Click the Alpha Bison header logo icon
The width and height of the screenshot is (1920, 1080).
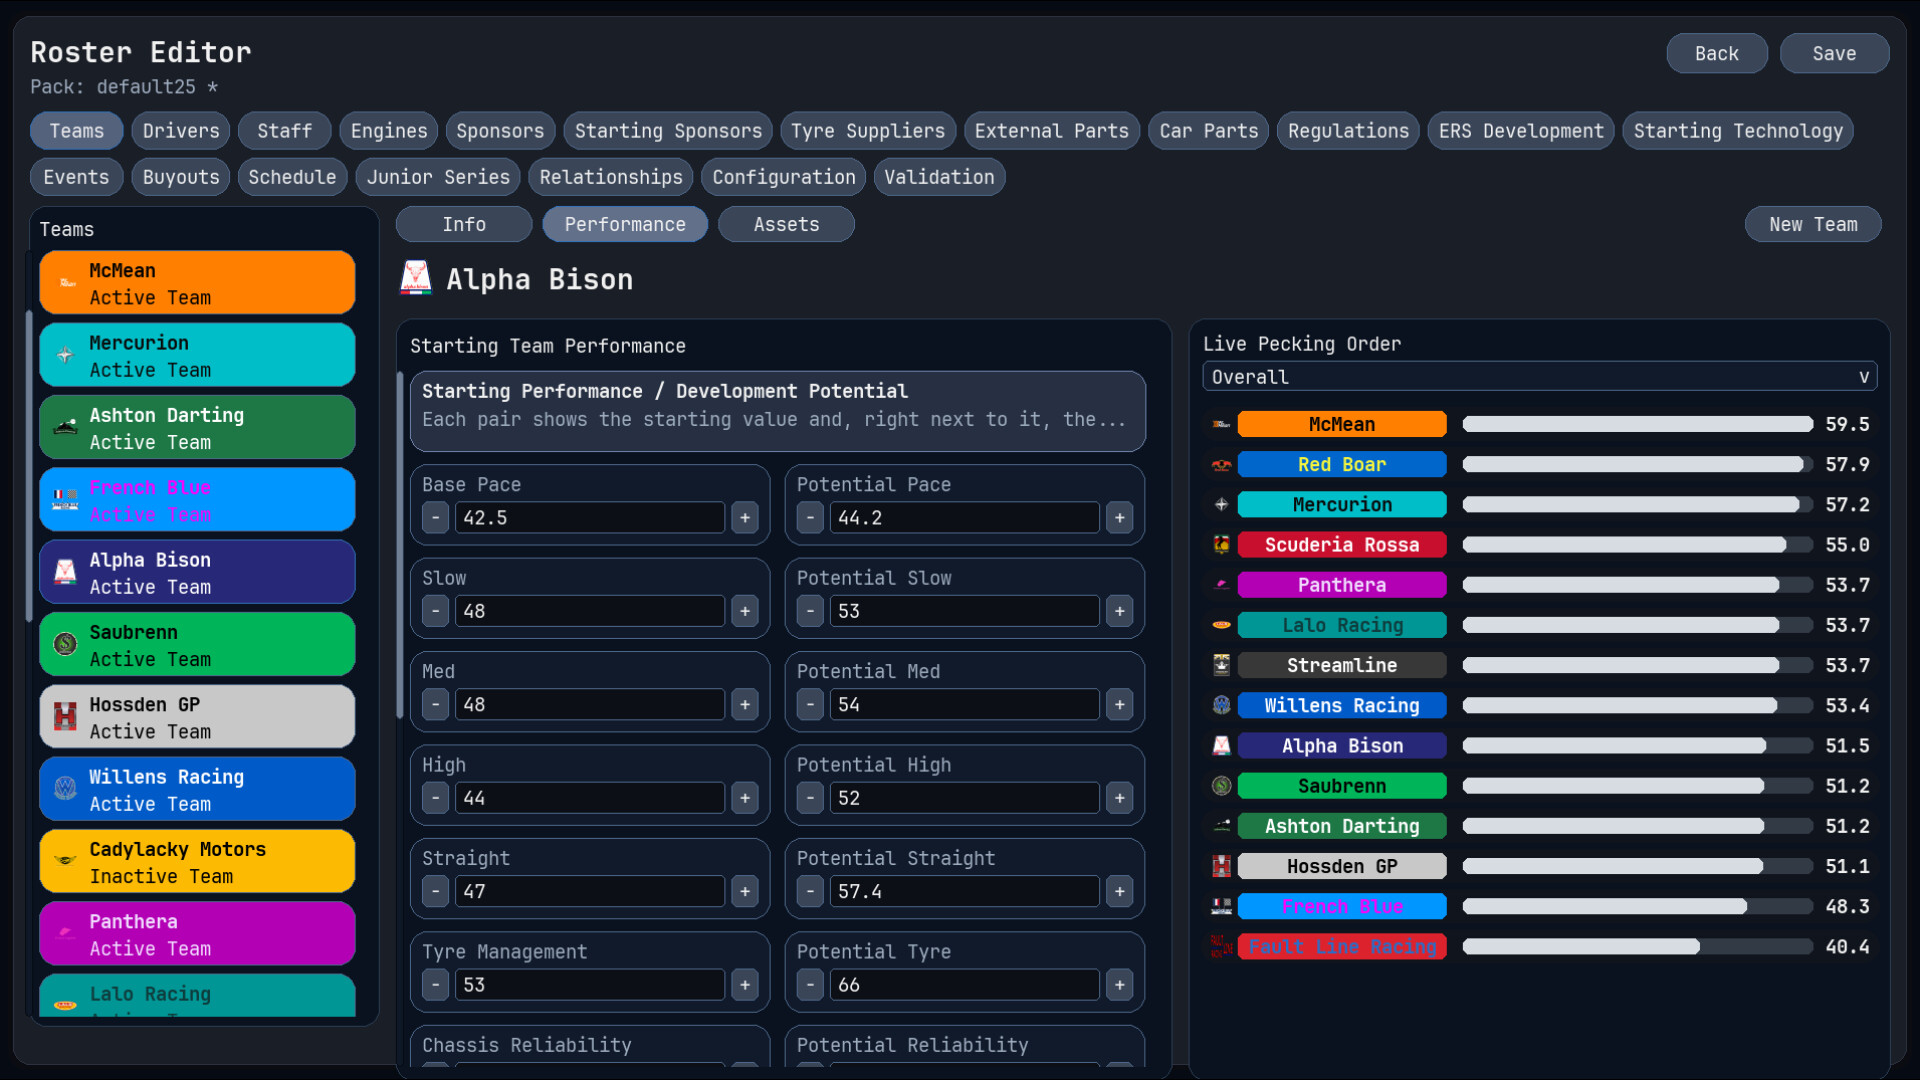[416, 278]
